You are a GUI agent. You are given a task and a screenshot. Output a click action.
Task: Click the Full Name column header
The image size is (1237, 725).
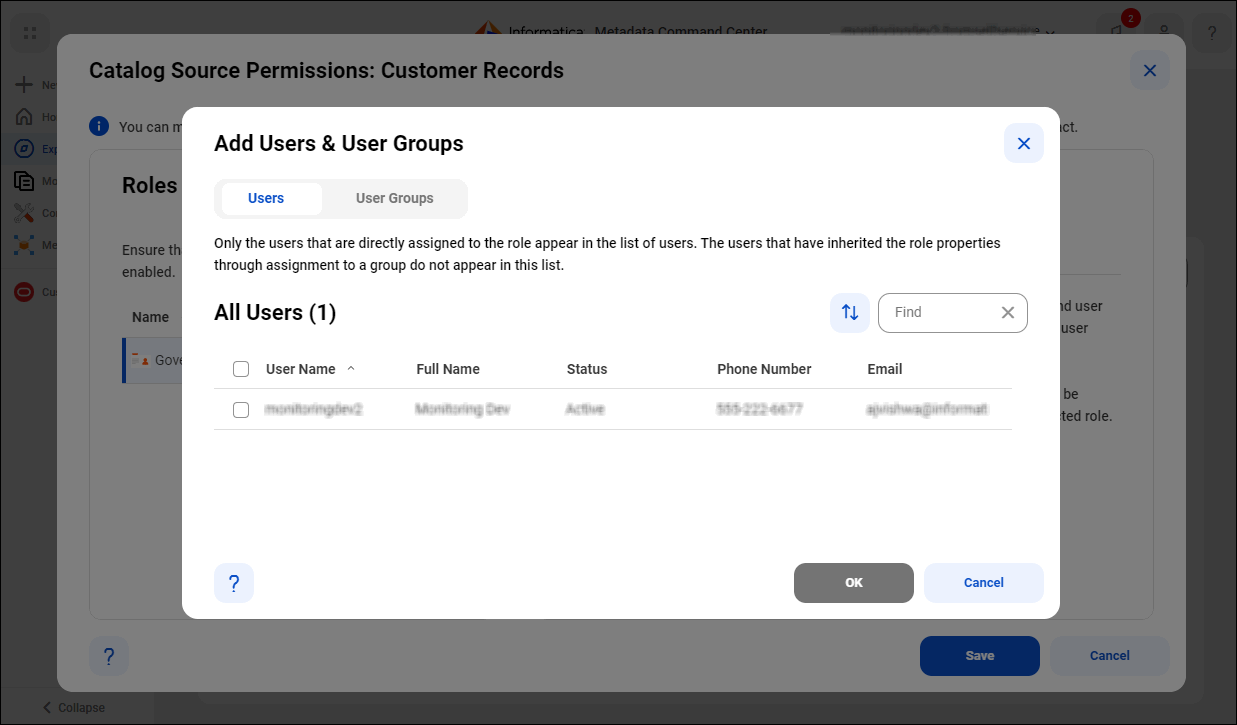448,369
